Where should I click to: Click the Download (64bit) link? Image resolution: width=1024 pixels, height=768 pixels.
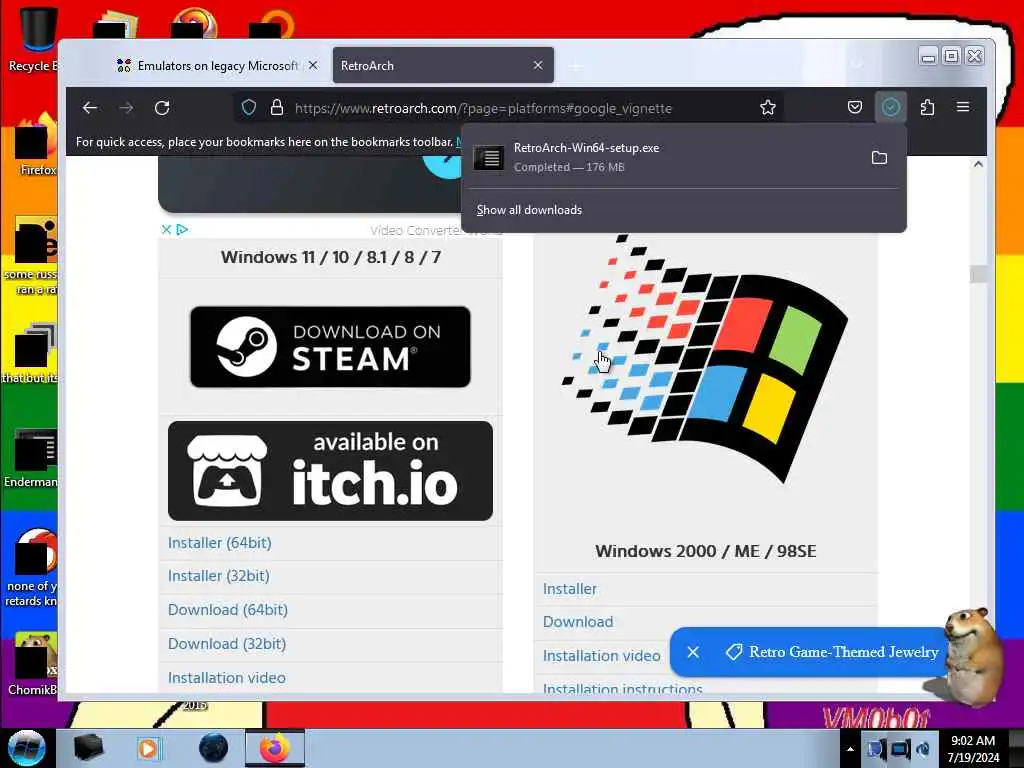coord(228,610)
